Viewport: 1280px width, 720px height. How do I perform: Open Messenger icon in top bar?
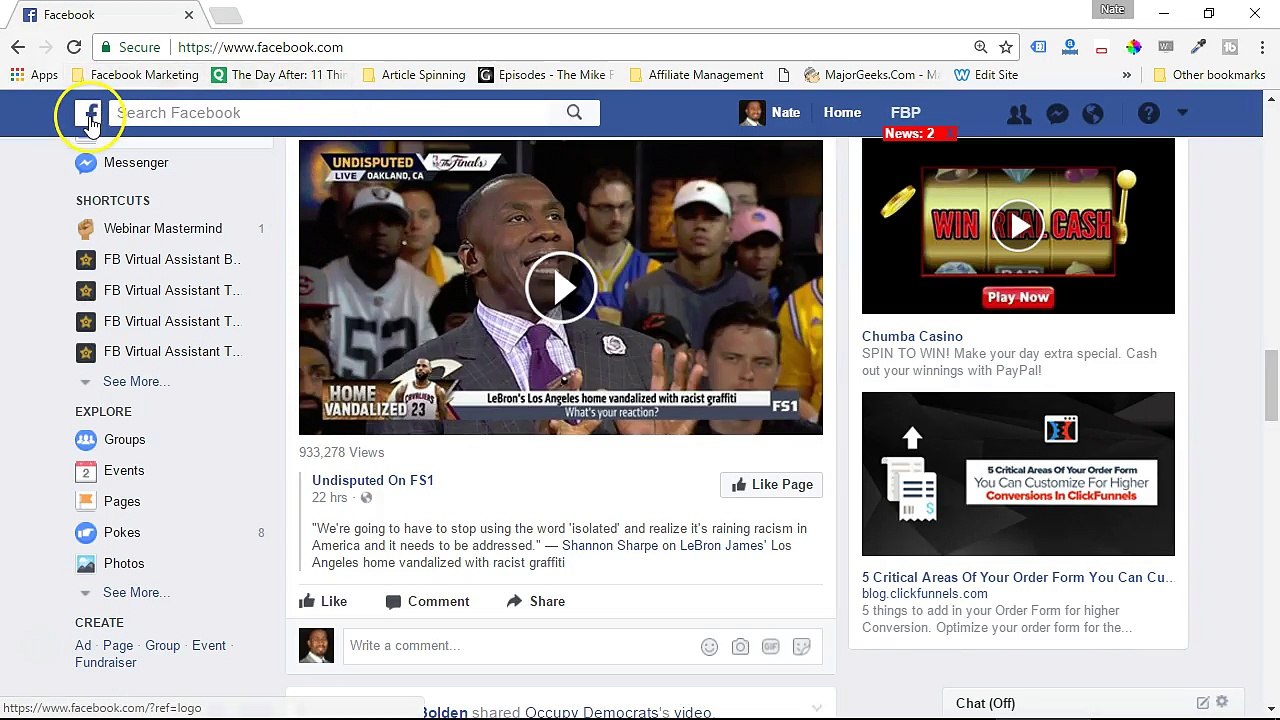tap(1057, 114)
